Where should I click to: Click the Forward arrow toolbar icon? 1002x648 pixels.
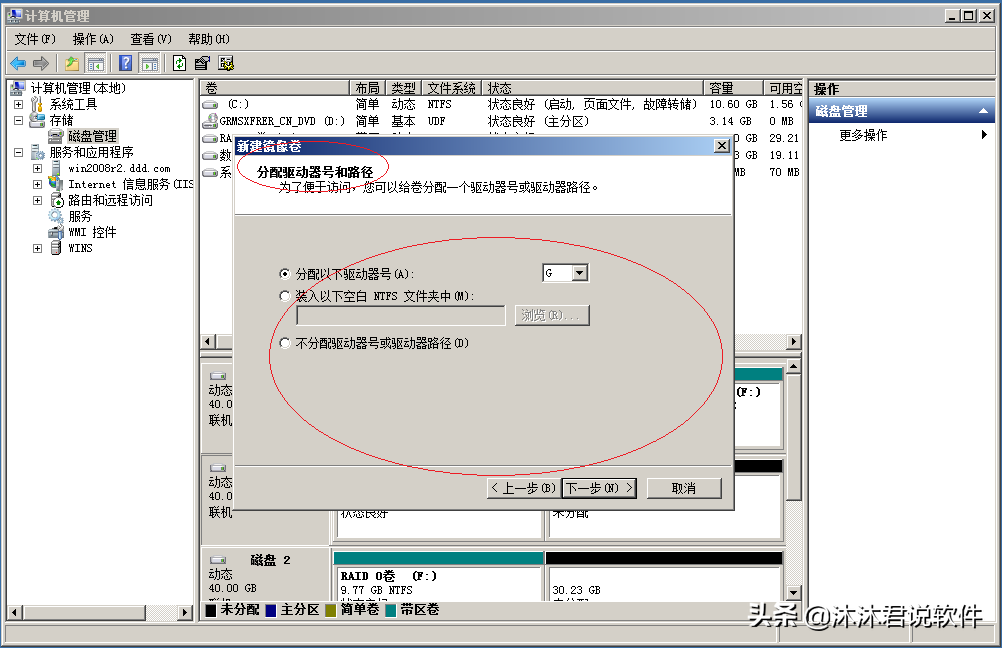[x=41, y=63]
